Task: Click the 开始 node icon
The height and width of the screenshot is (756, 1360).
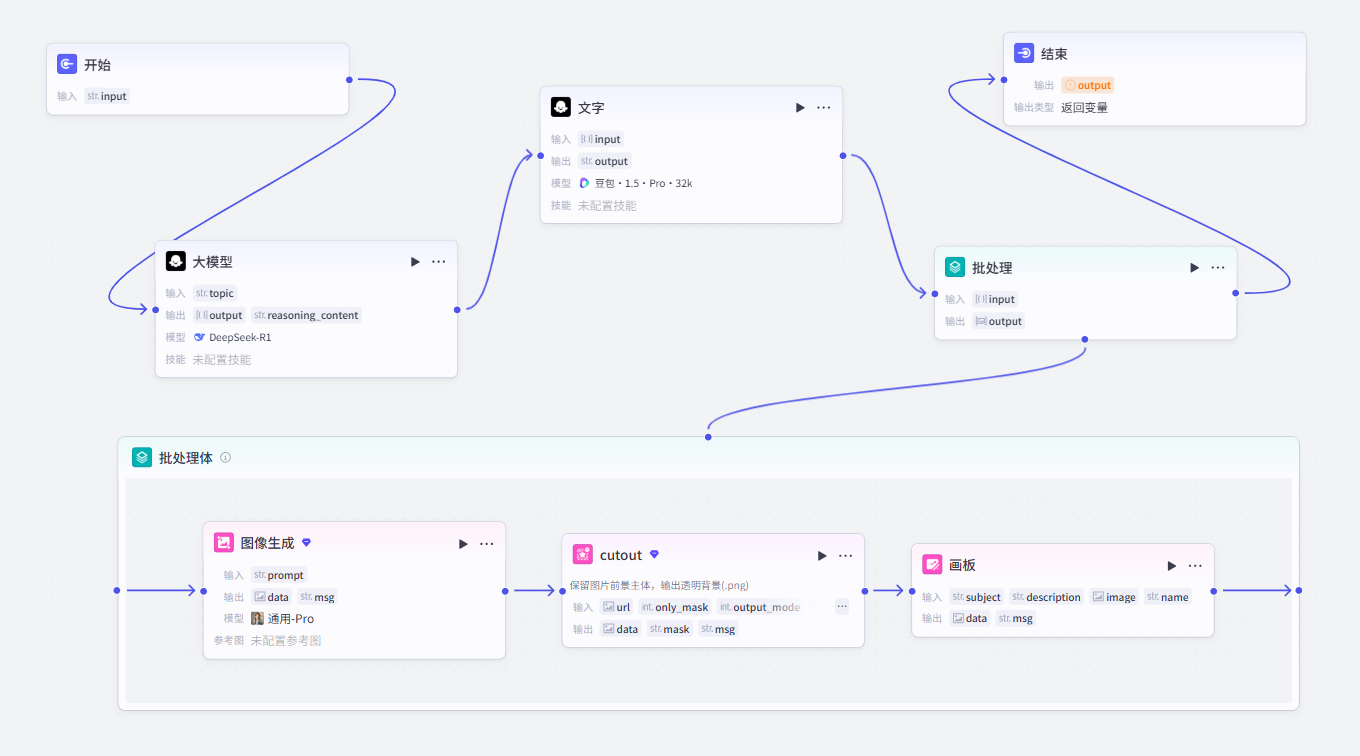Action: tap(67, 65)
